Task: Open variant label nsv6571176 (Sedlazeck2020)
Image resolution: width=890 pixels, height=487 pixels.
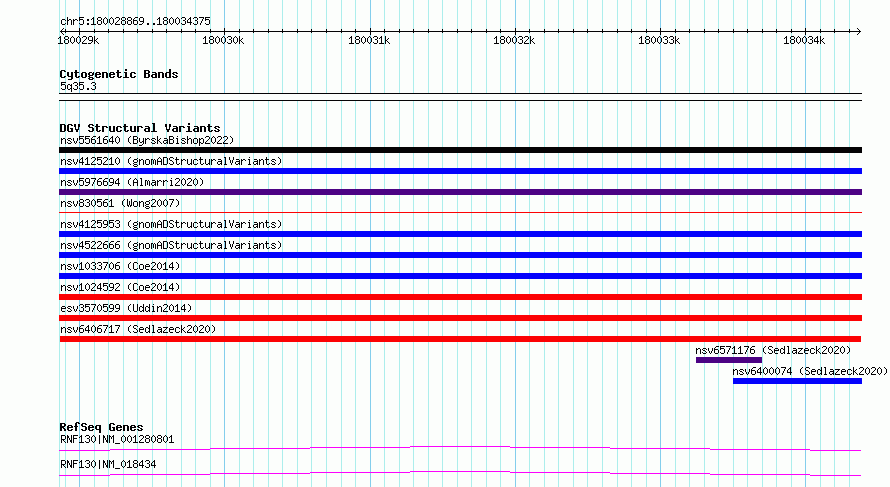Action: tap(773, 350)
